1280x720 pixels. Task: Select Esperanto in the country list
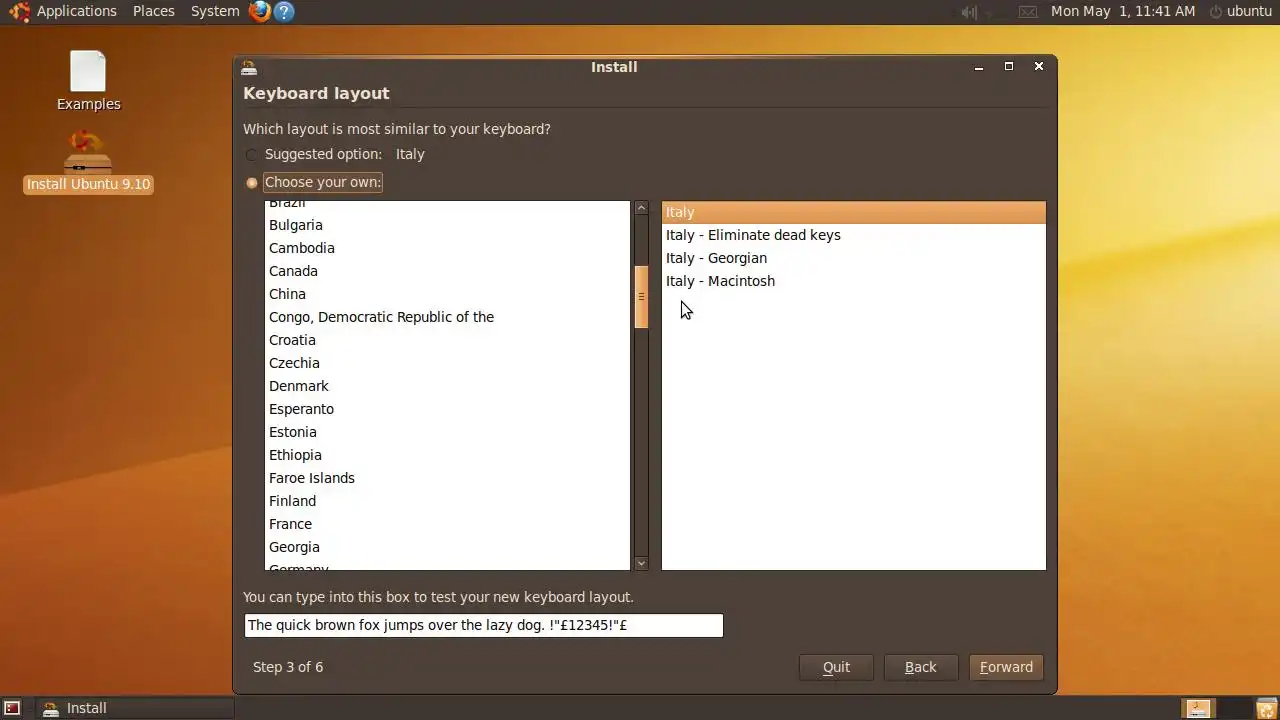tap(447, 409)
